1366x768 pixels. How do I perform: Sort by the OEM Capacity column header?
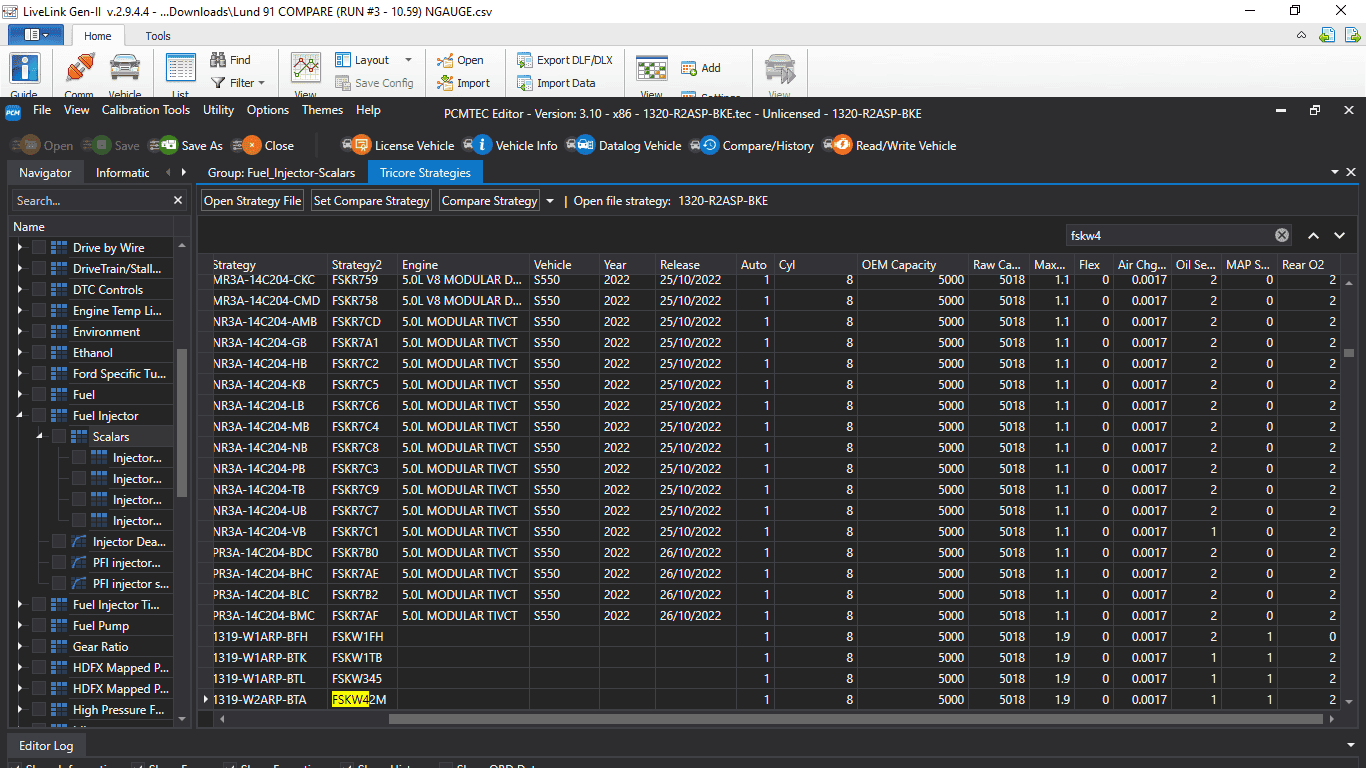912,265
